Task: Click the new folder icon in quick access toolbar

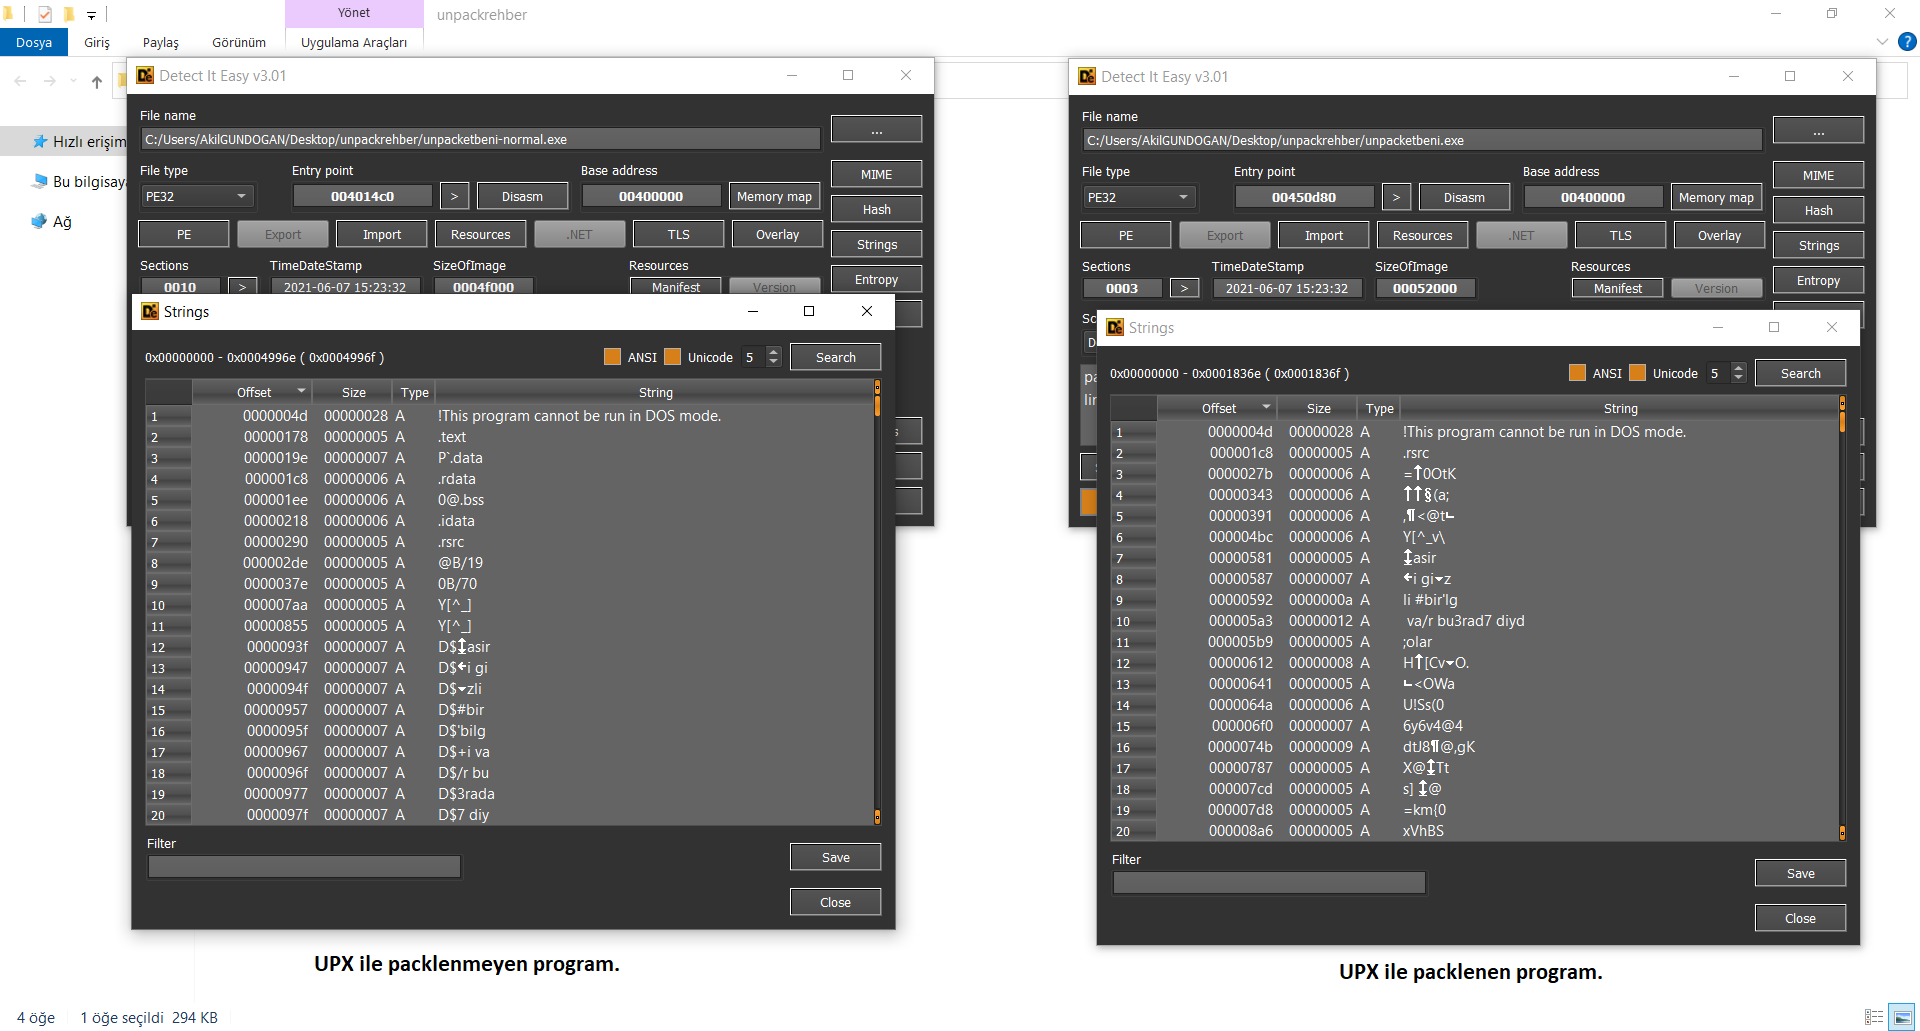Action: [x=69, y=14]
